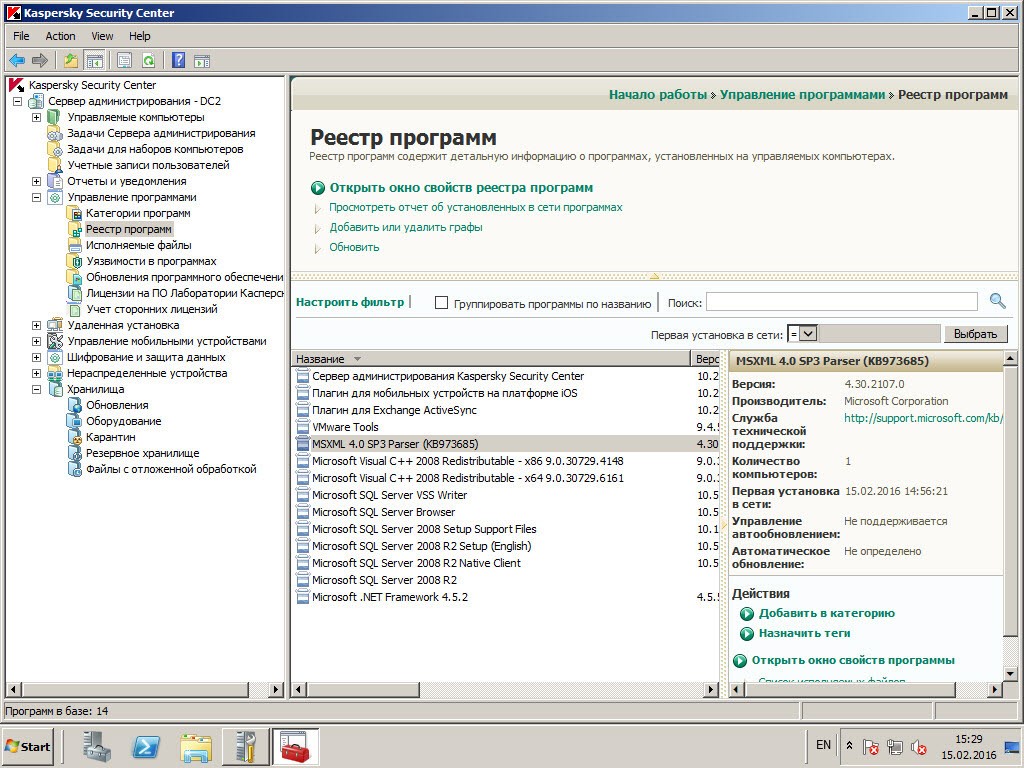The height and width of the screenshot is (768, 1024).
Task: Click the Настроить фильтр link
Action: [350, 302]
